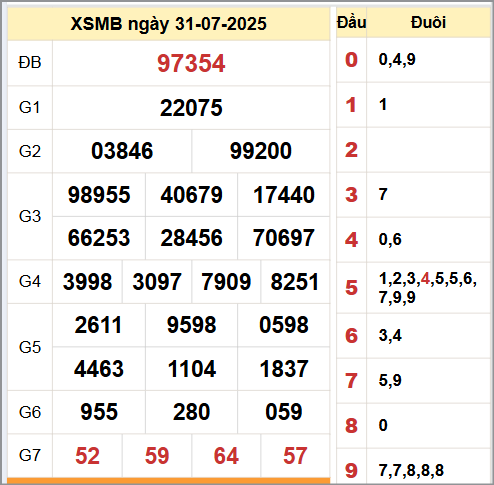Click G5 number 1104
The width and height of the screenshot is (494, 485).
(x=192, y=369)
